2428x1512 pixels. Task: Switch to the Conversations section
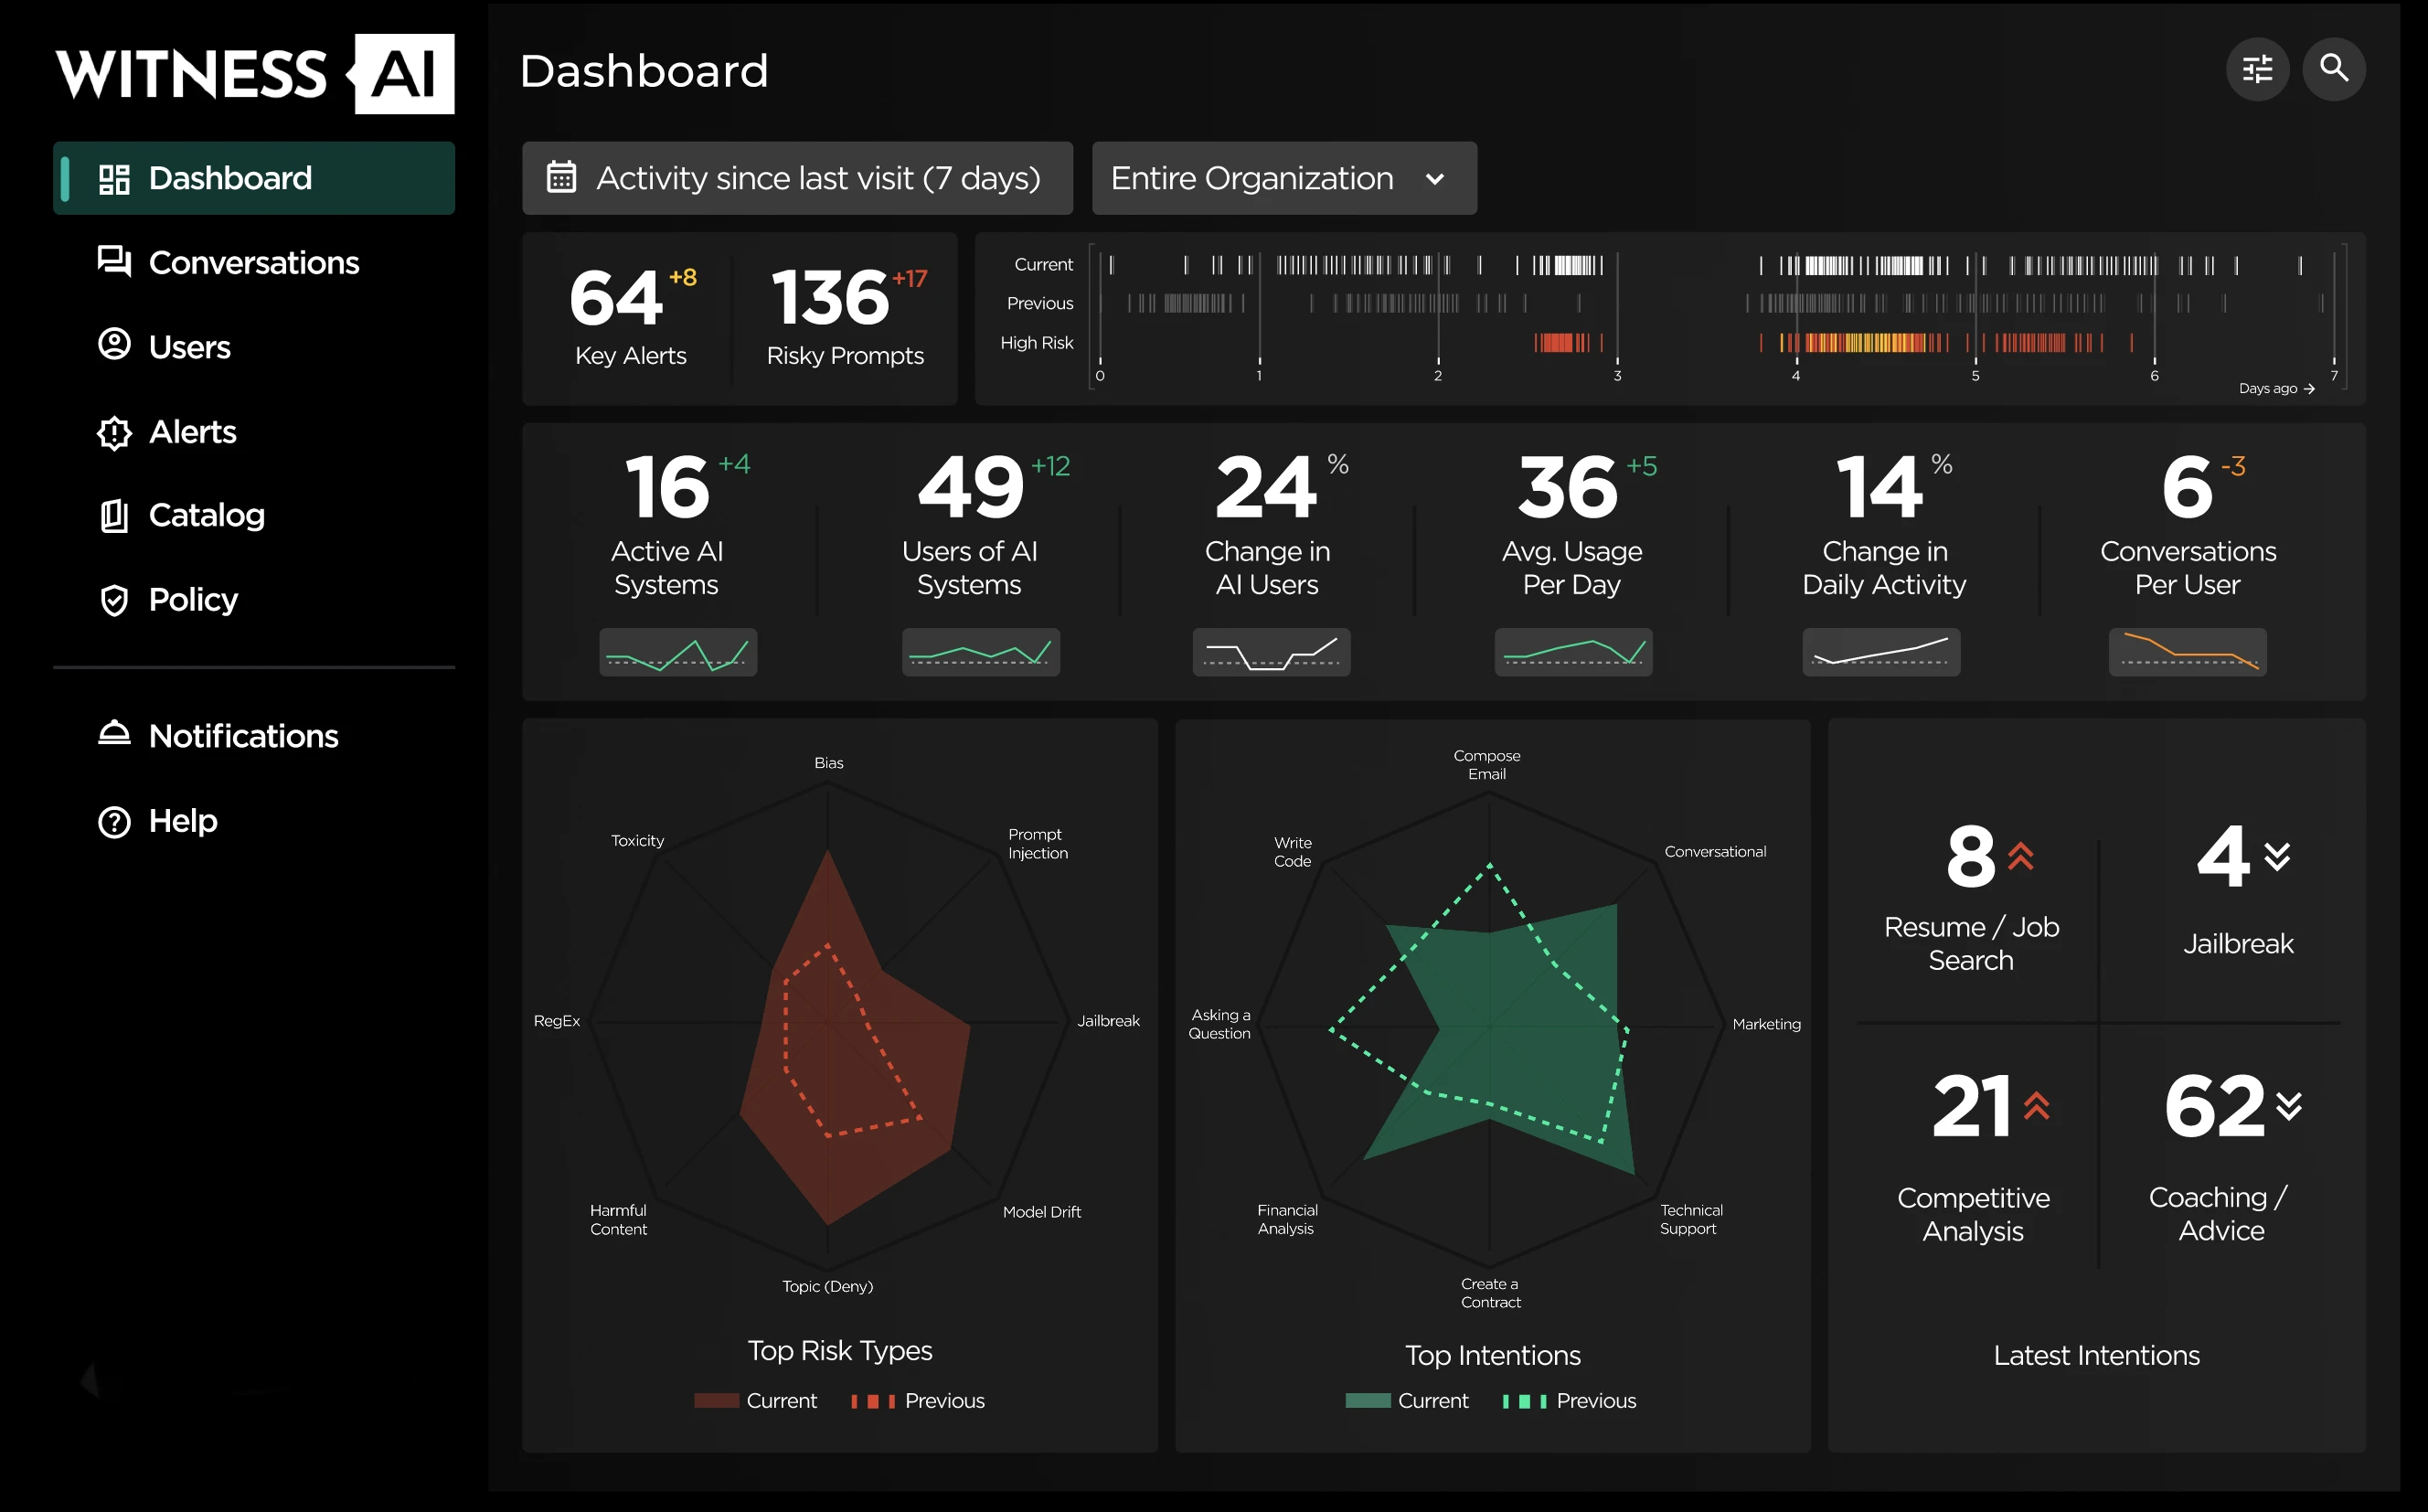[x=254, y=262]
